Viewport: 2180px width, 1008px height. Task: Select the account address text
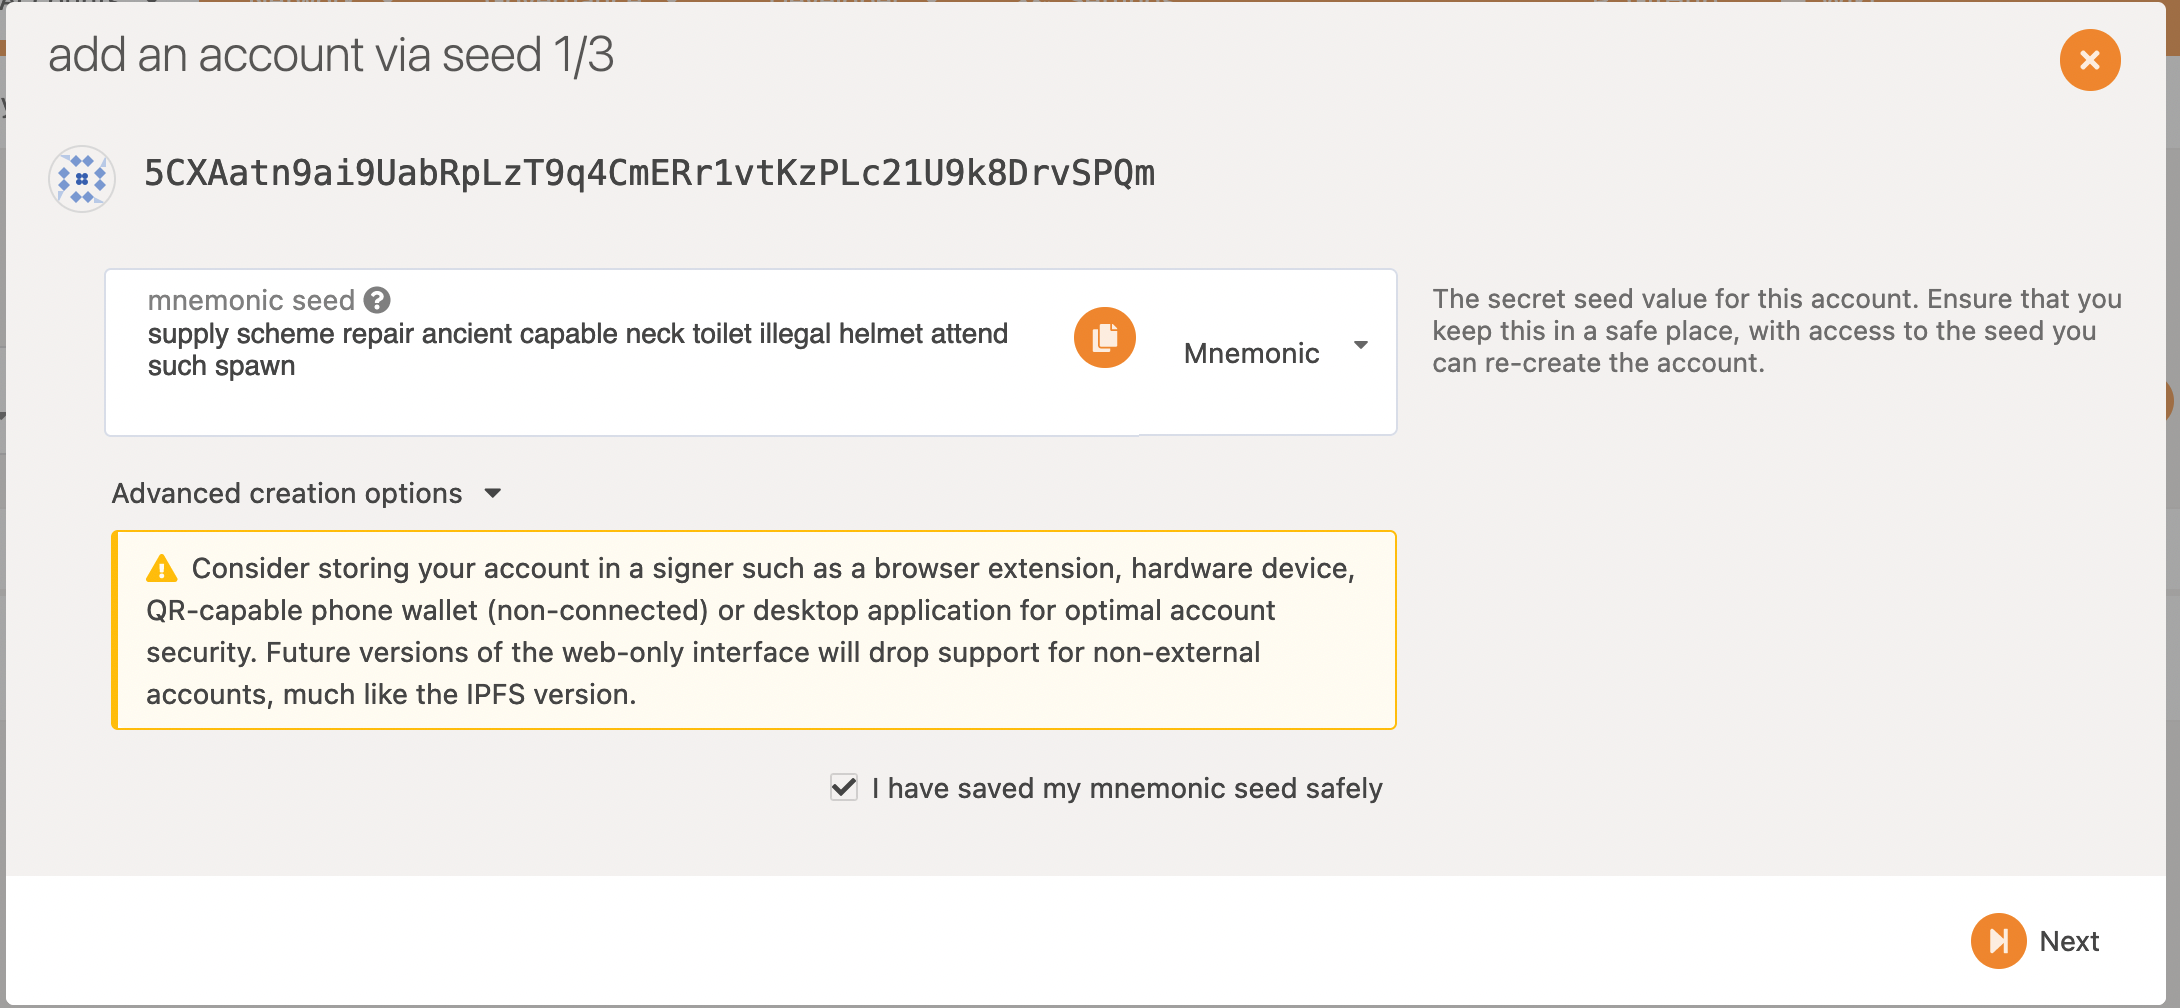pos(649,174)
